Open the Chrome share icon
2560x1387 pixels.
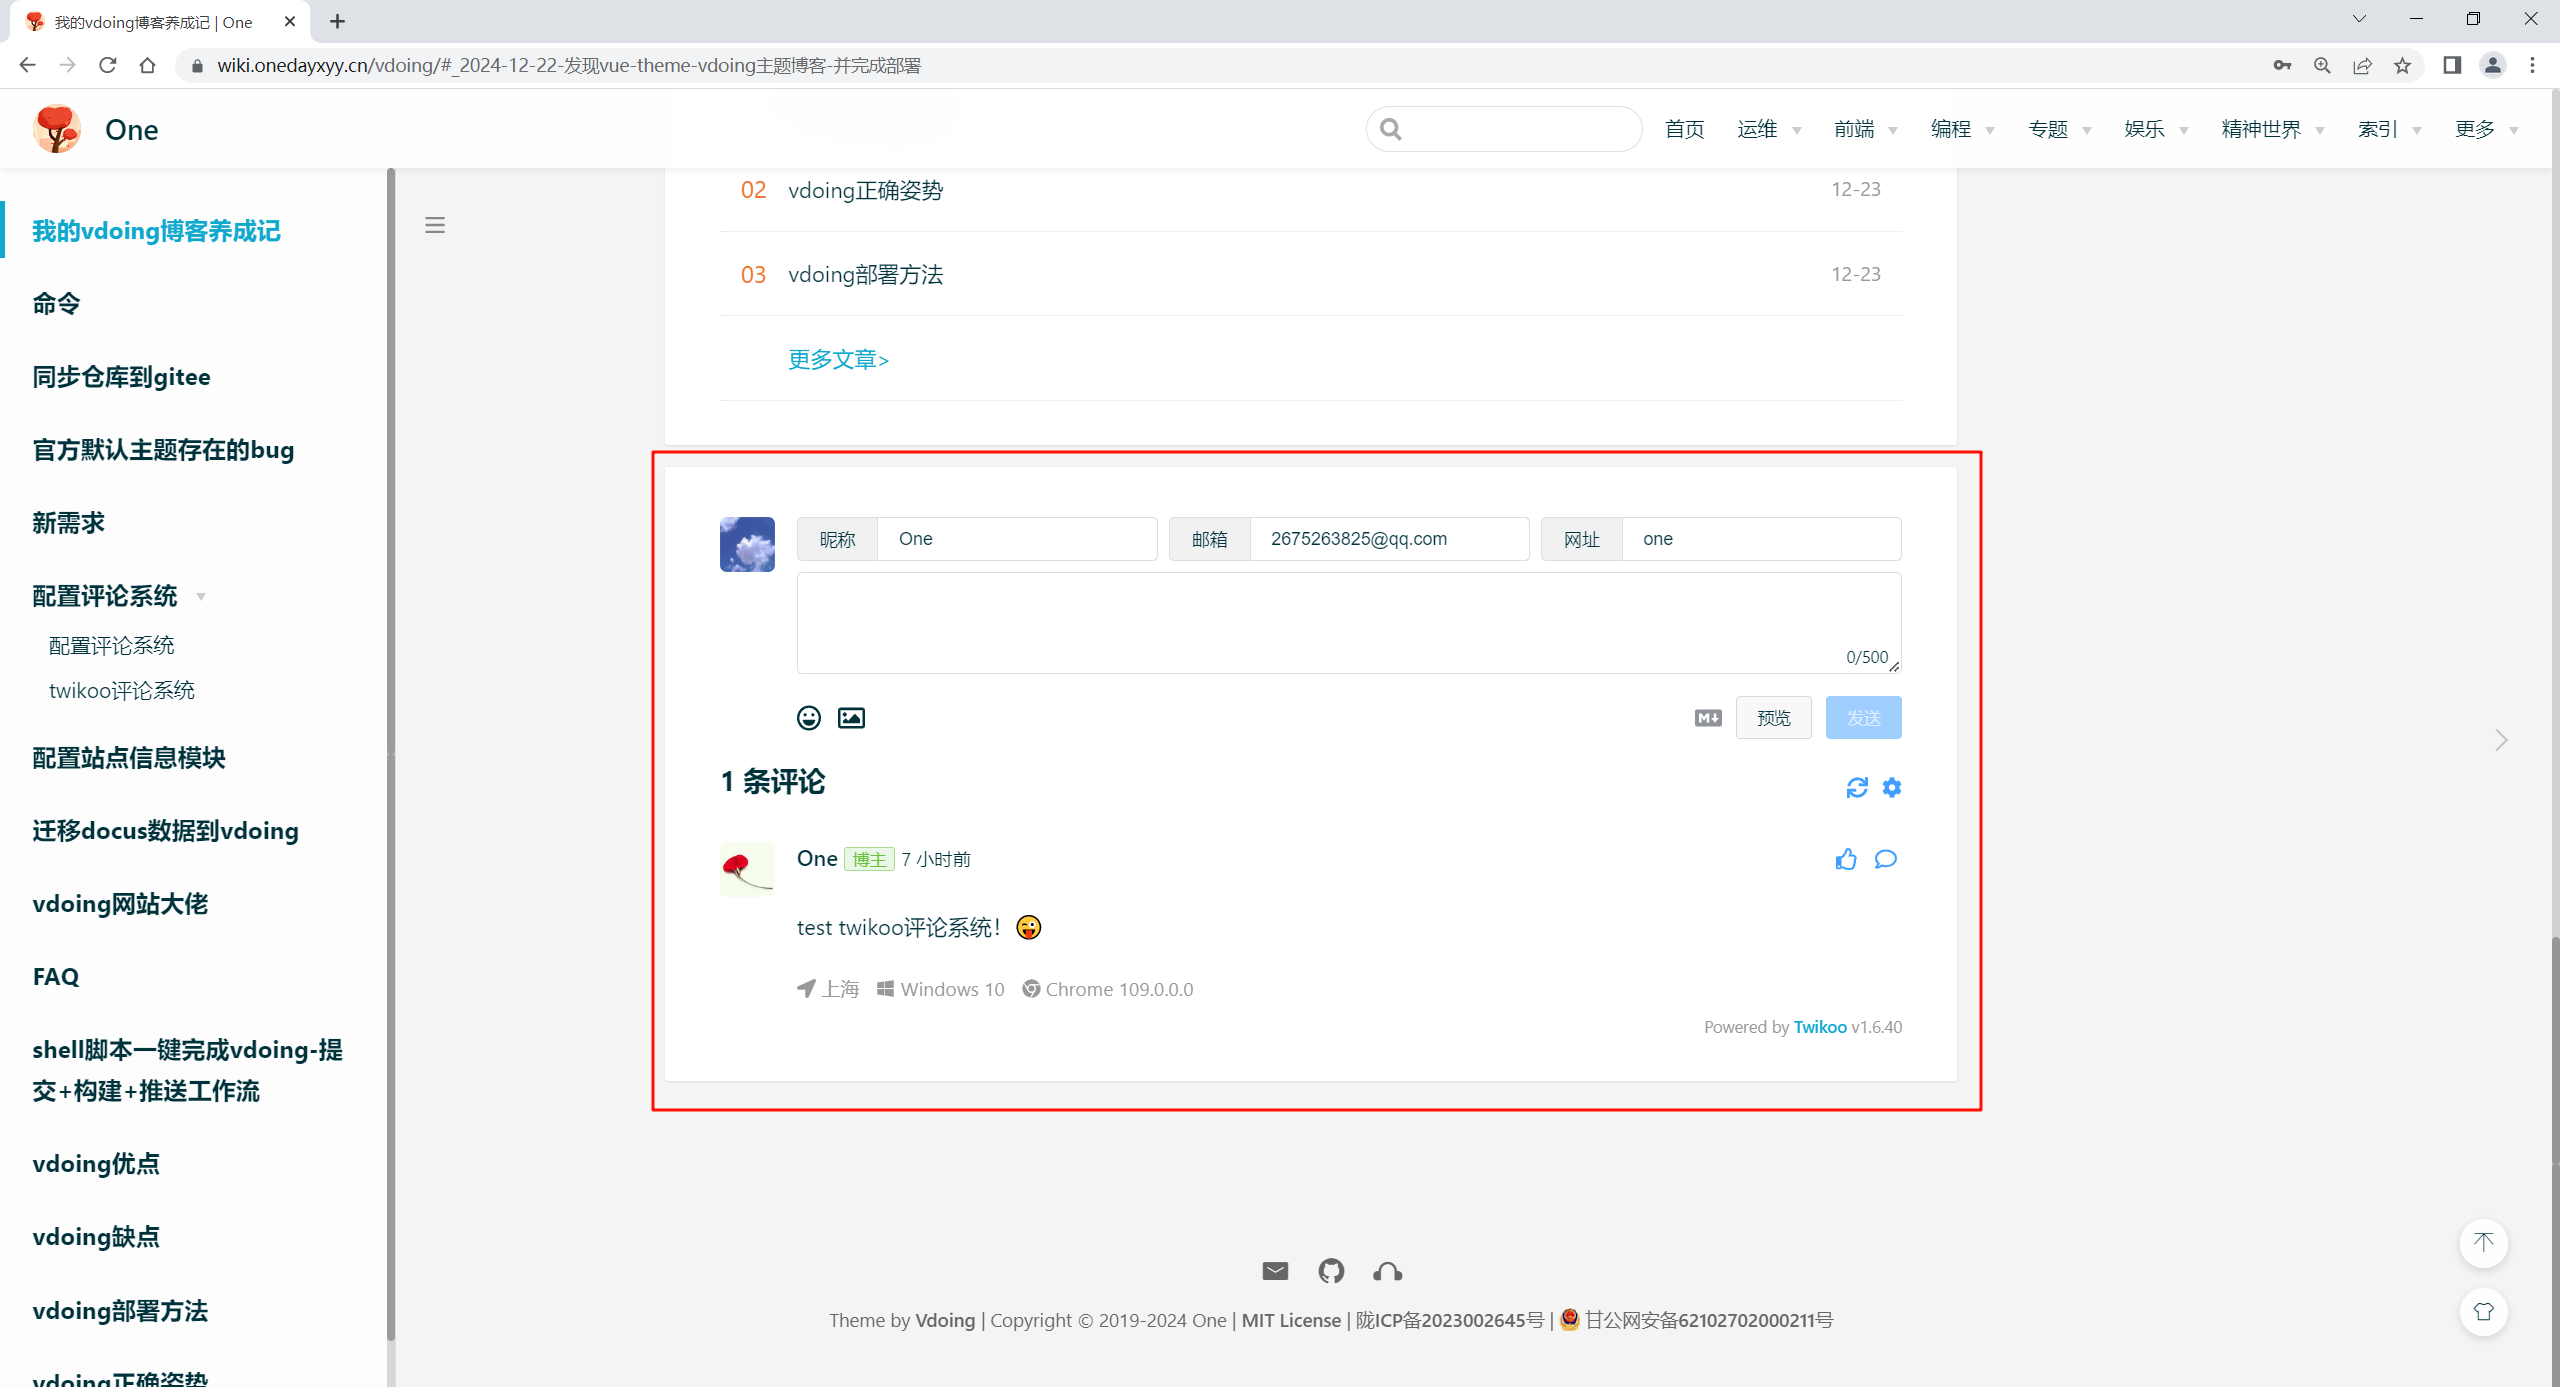(2362, 65)
